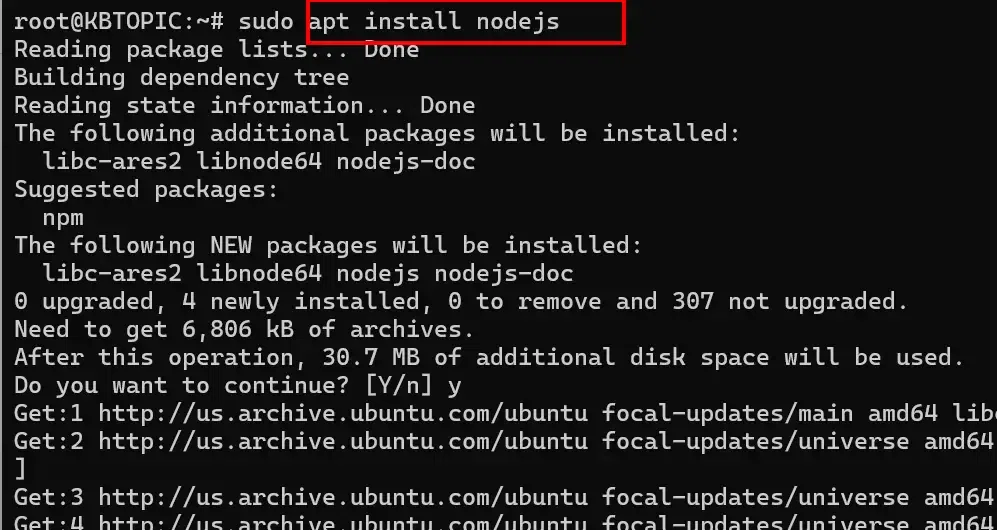The height and width of the screenshot is (530, 997).
Task: Click the lone closing bracket line
Action: (x=20, y=470)
